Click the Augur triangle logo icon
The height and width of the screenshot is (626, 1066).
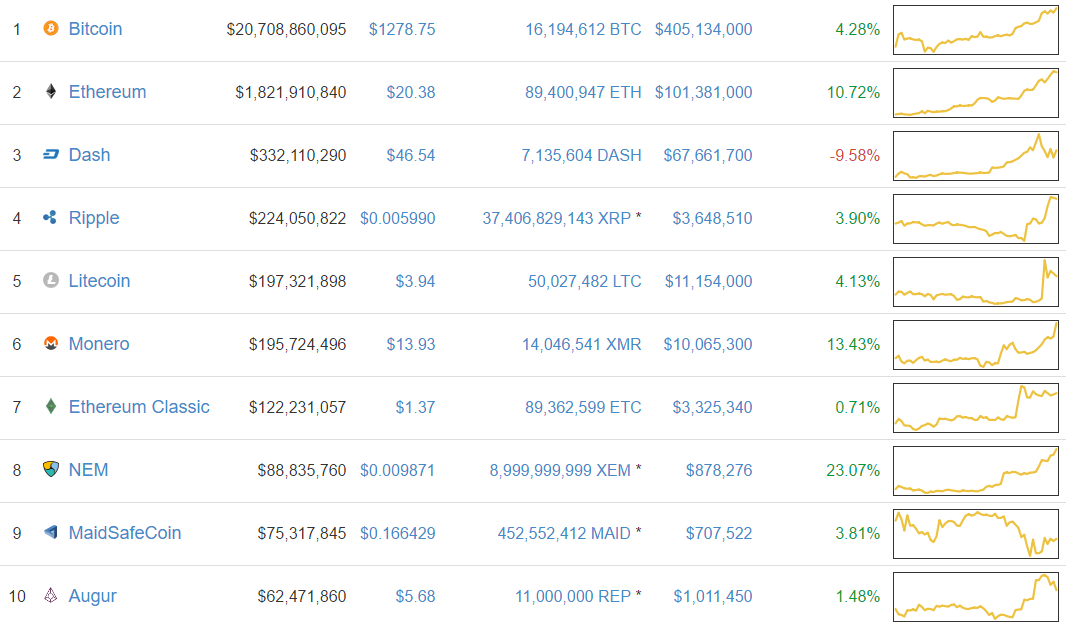pos(51,595)
